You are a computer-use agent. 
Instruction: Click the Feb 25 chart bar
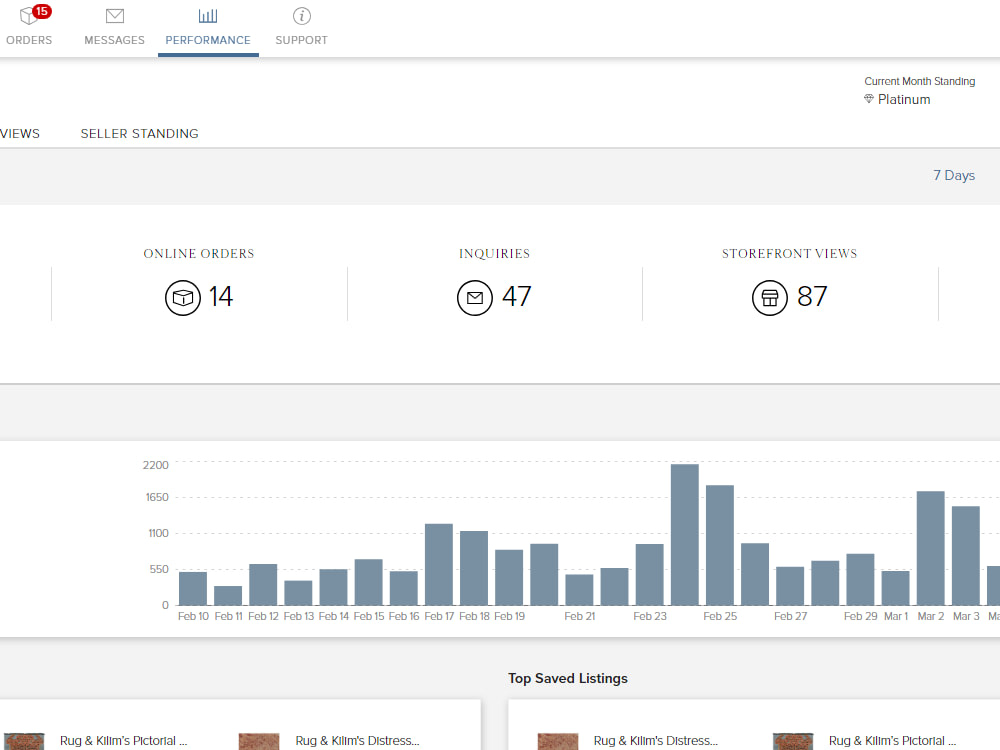720,545
